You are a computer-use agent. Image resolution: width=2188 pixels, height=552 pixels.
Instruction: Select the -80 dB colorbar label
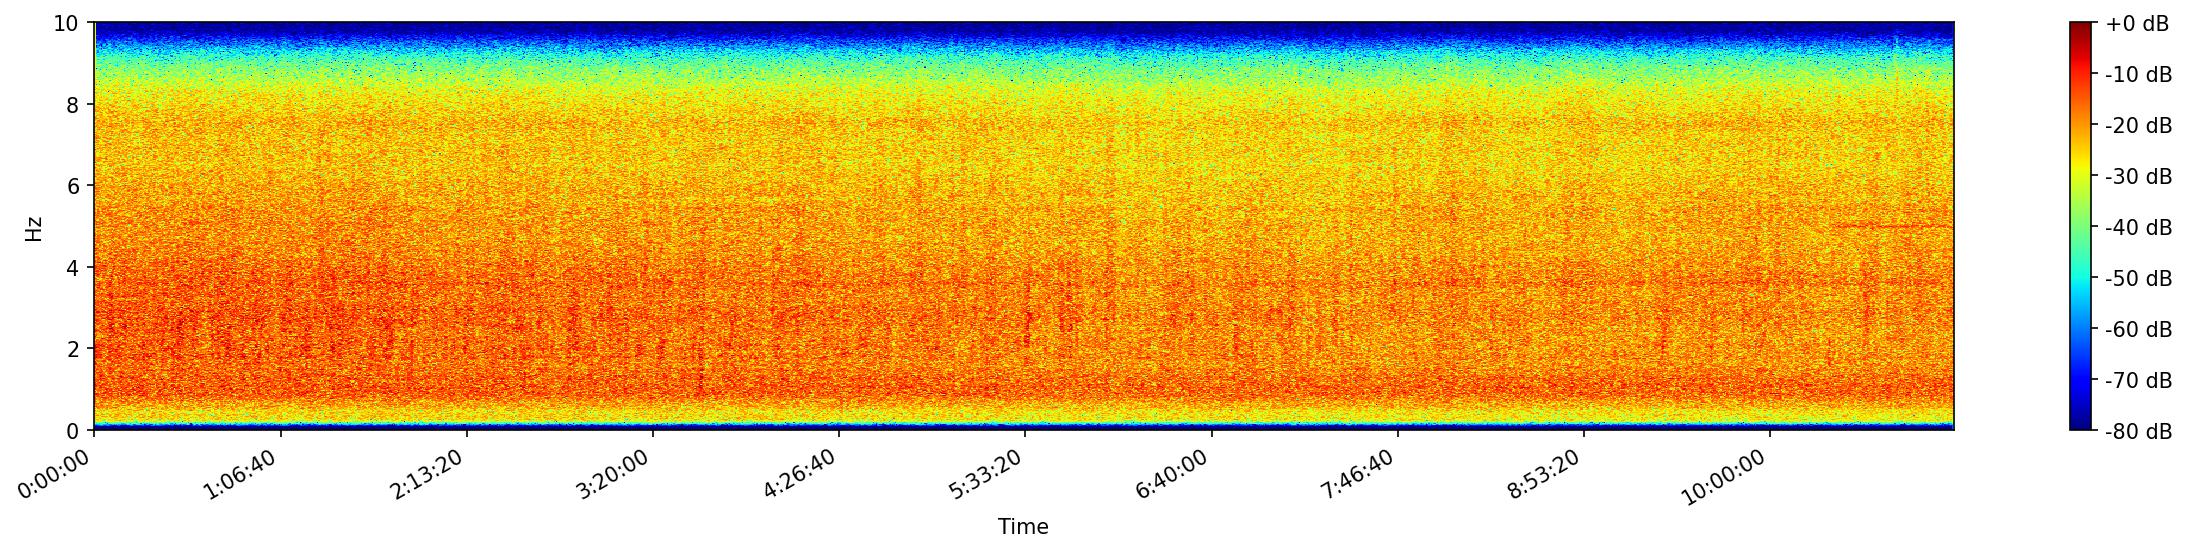coord(2138,432)
